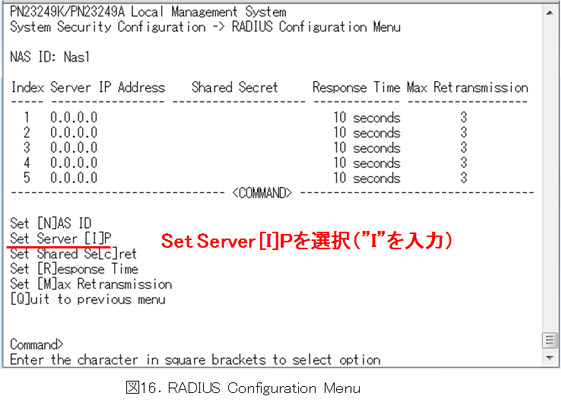Click the figure caption 図16. RADIUS Configuration Menu
Screen dimensions: 561x410
coord(243,388)
